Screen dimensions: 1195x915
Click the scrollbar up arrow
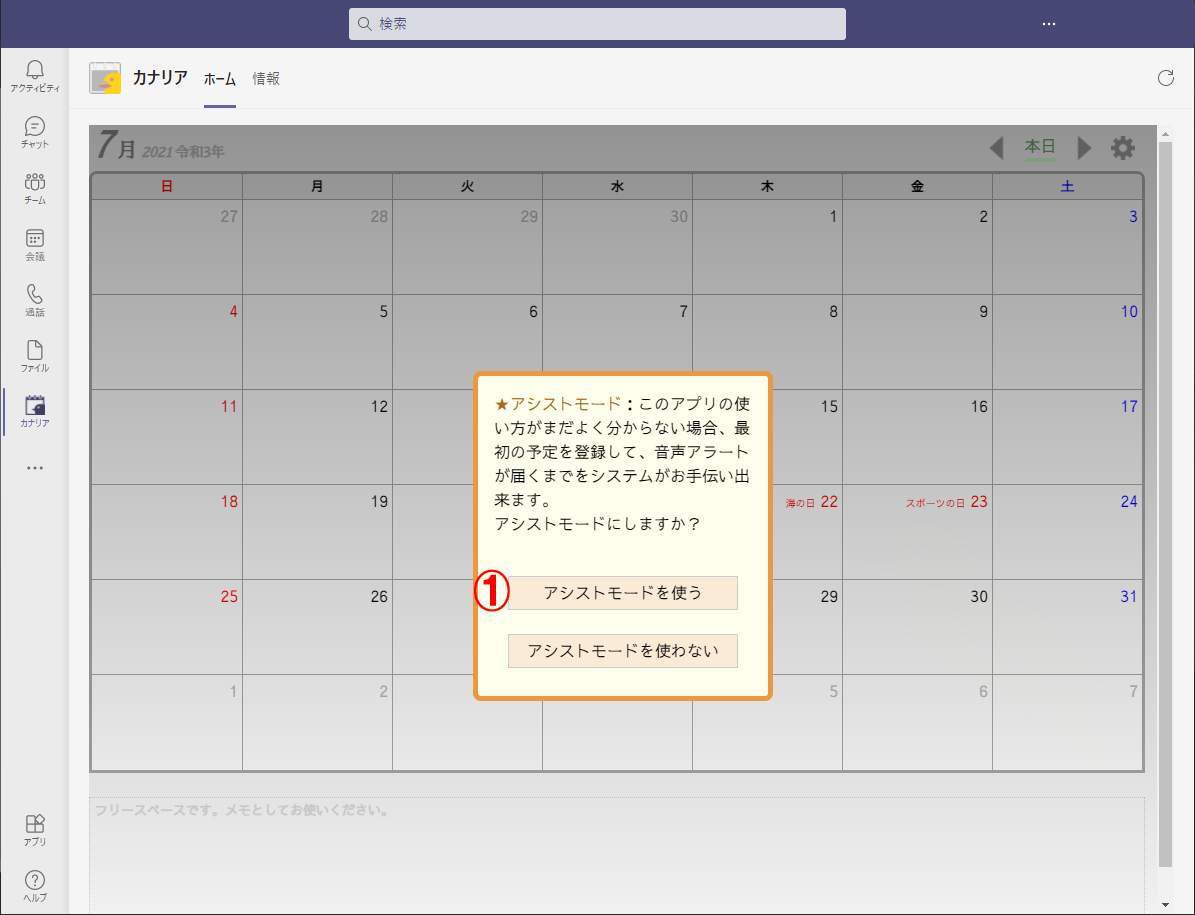click(x=1165, y=135)
